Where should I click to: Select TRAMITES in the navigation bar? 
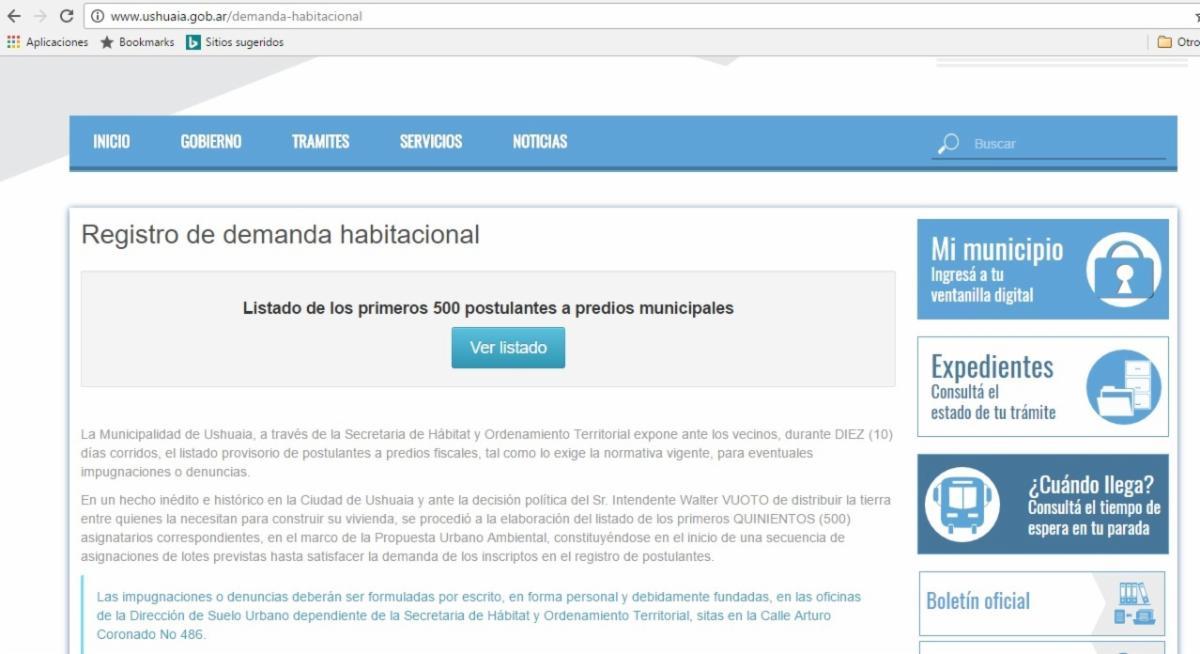[x=320, y=142]
